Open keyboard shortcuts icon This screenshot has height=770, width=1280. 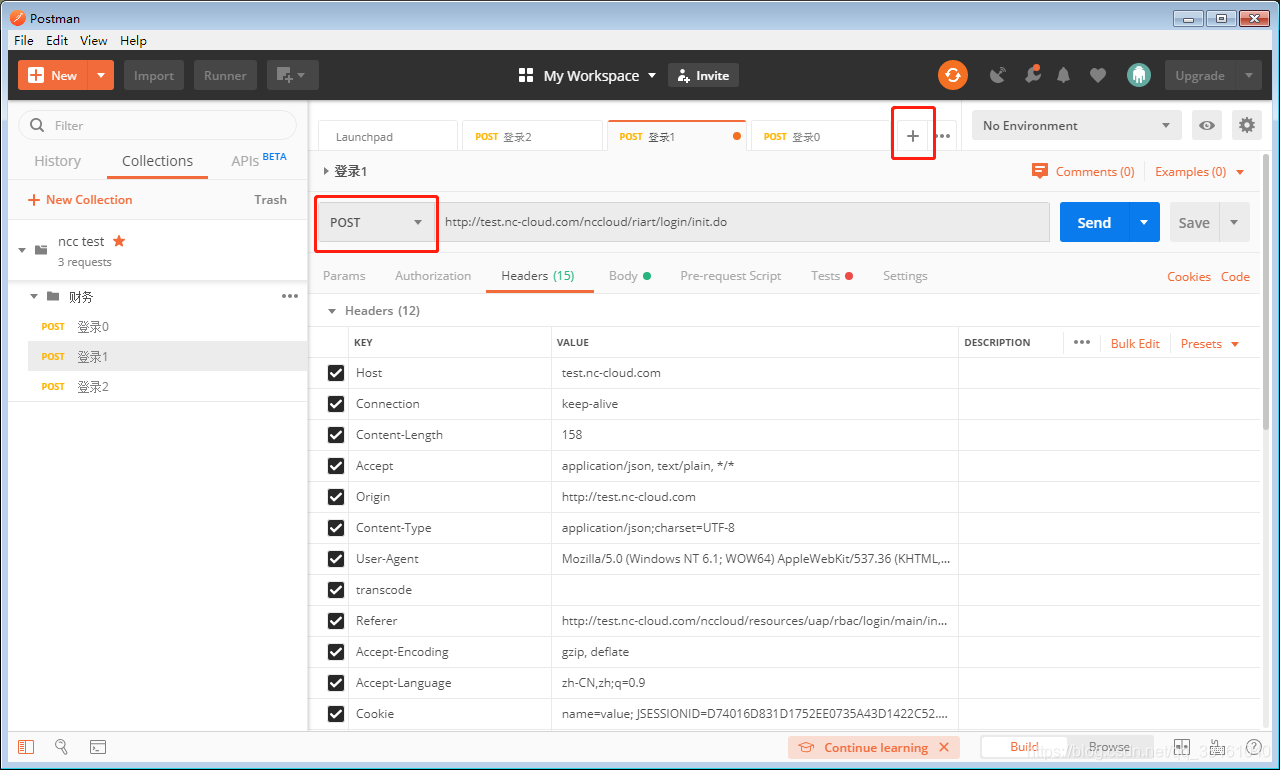coord(1217,747)
